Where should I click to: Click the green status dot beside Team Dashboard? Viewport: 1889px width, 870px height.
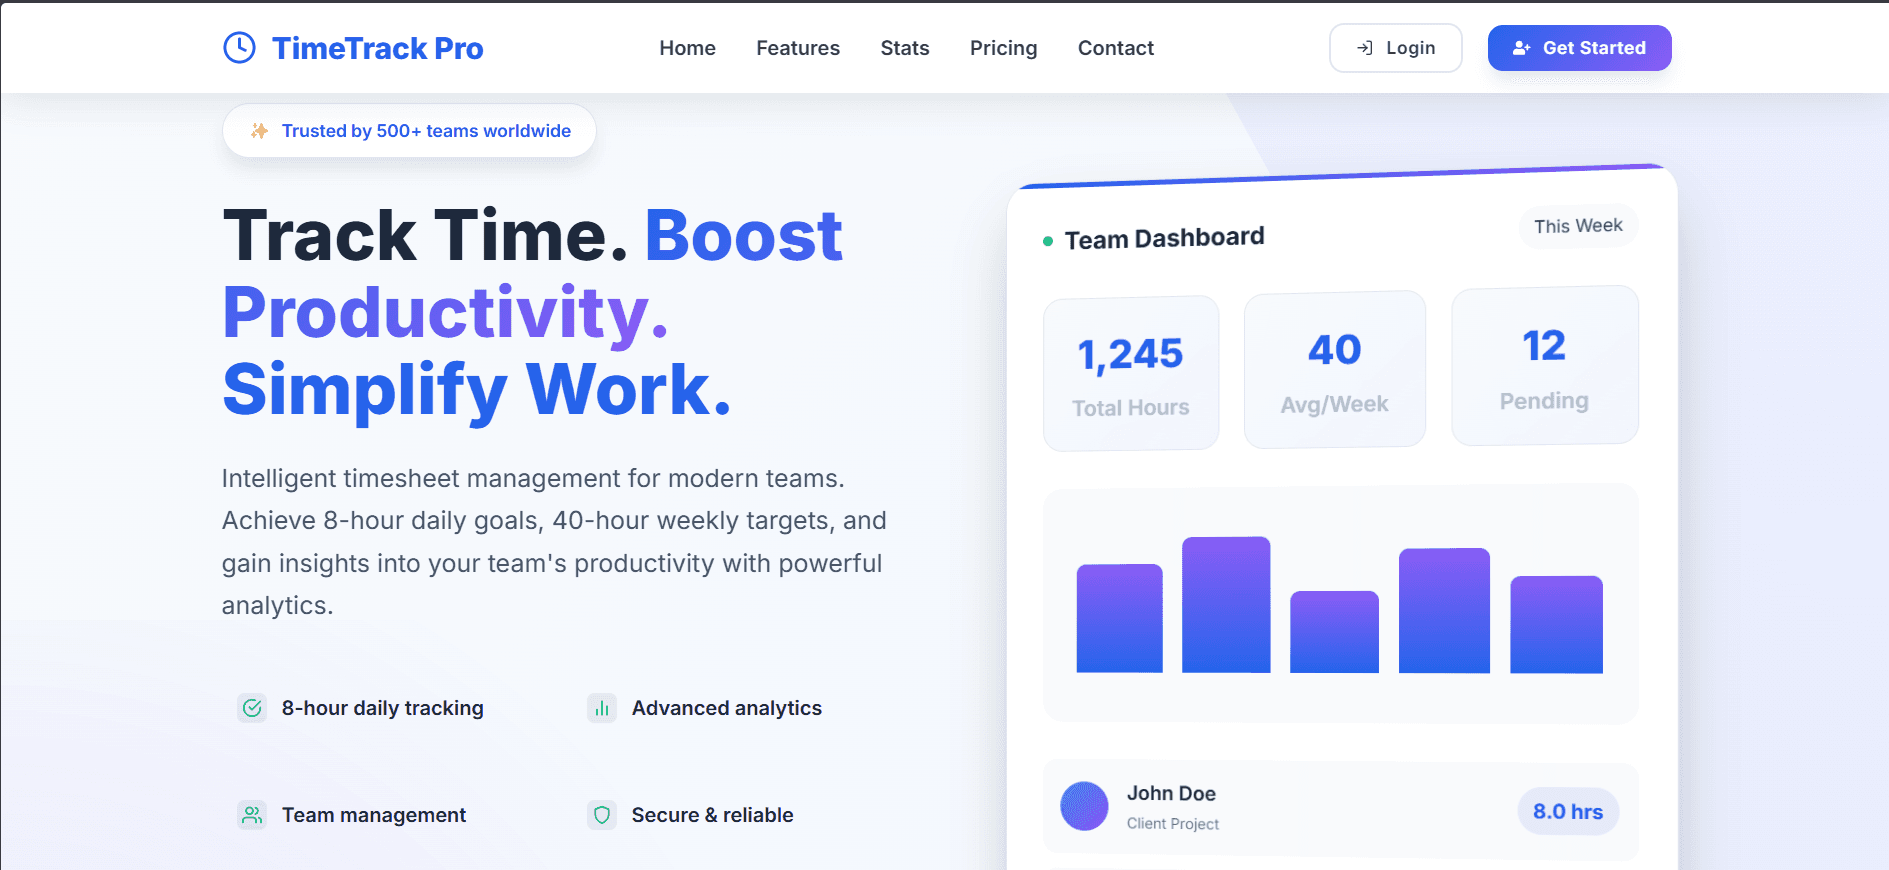pos(1048,241)
